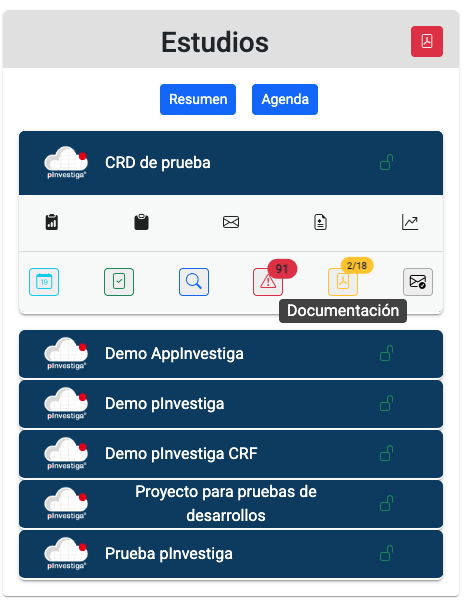Click the red PDF export icon in the header

point(426,41)
